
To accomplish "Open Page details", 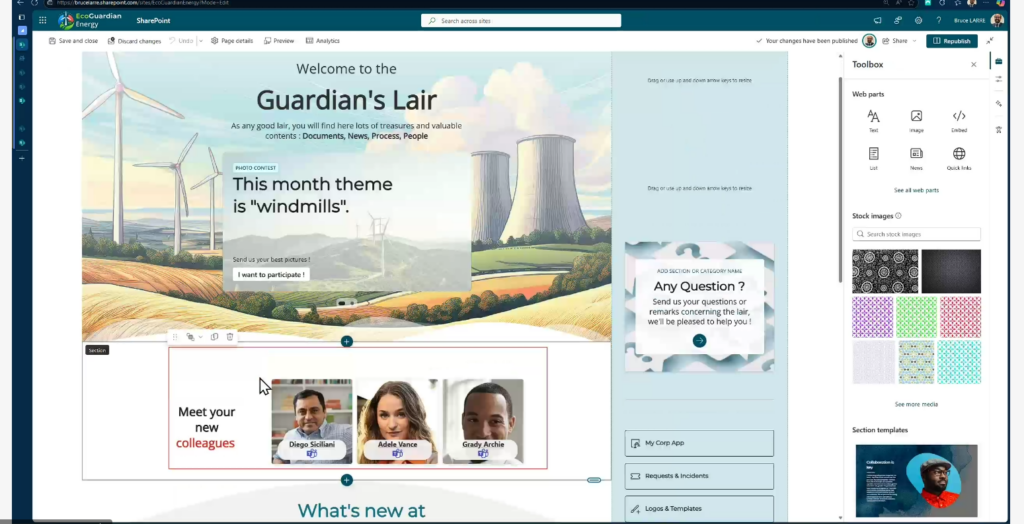I will (231, 41).
